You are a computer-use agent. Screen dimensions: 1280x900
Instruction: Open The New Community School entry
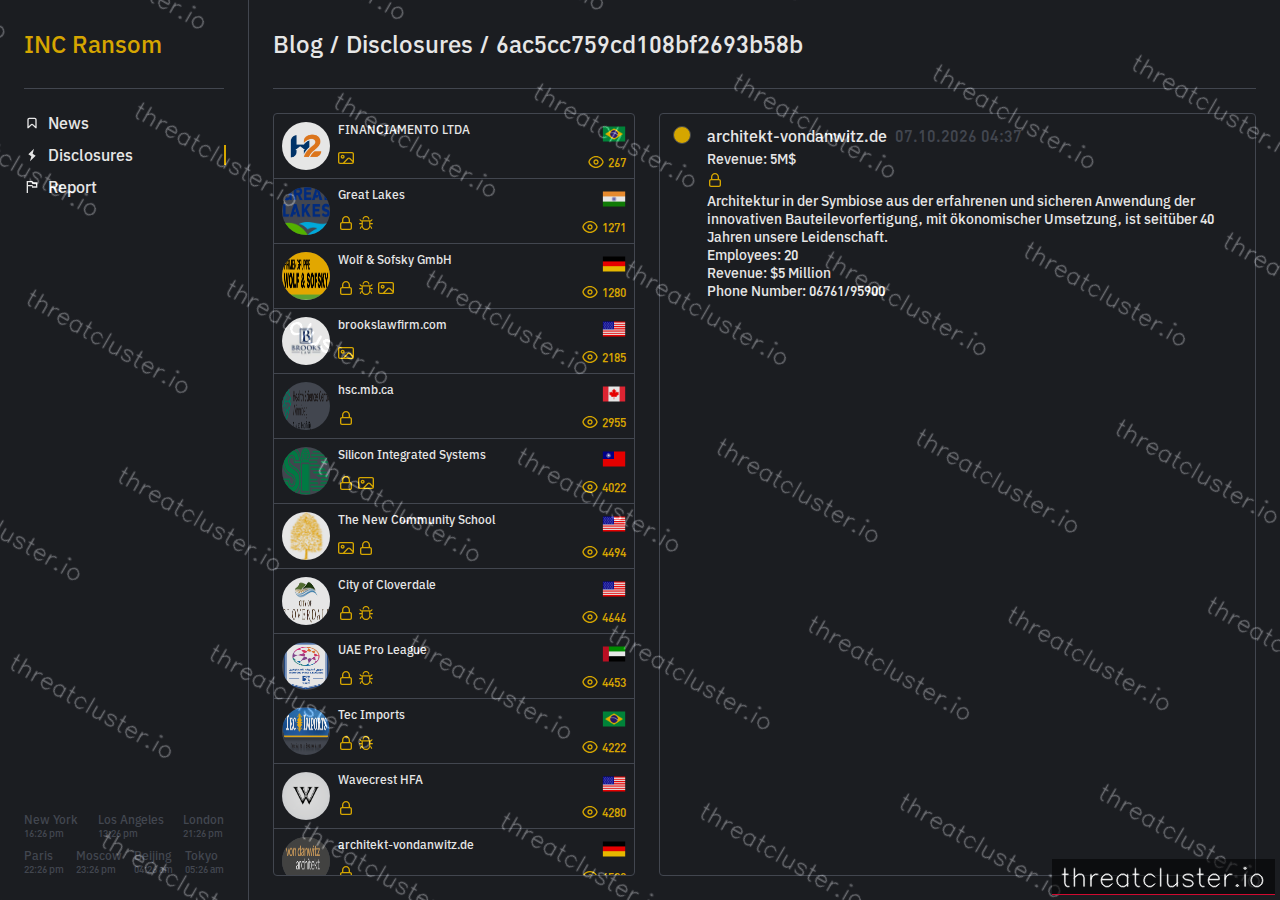(454, 536)
